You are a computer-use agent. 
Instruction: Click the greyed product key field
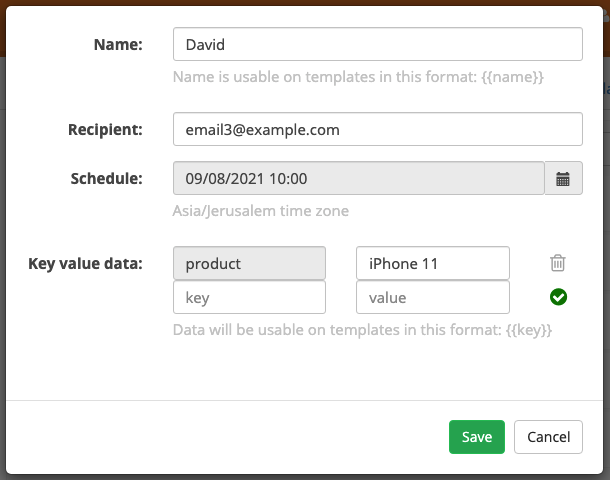249,263
